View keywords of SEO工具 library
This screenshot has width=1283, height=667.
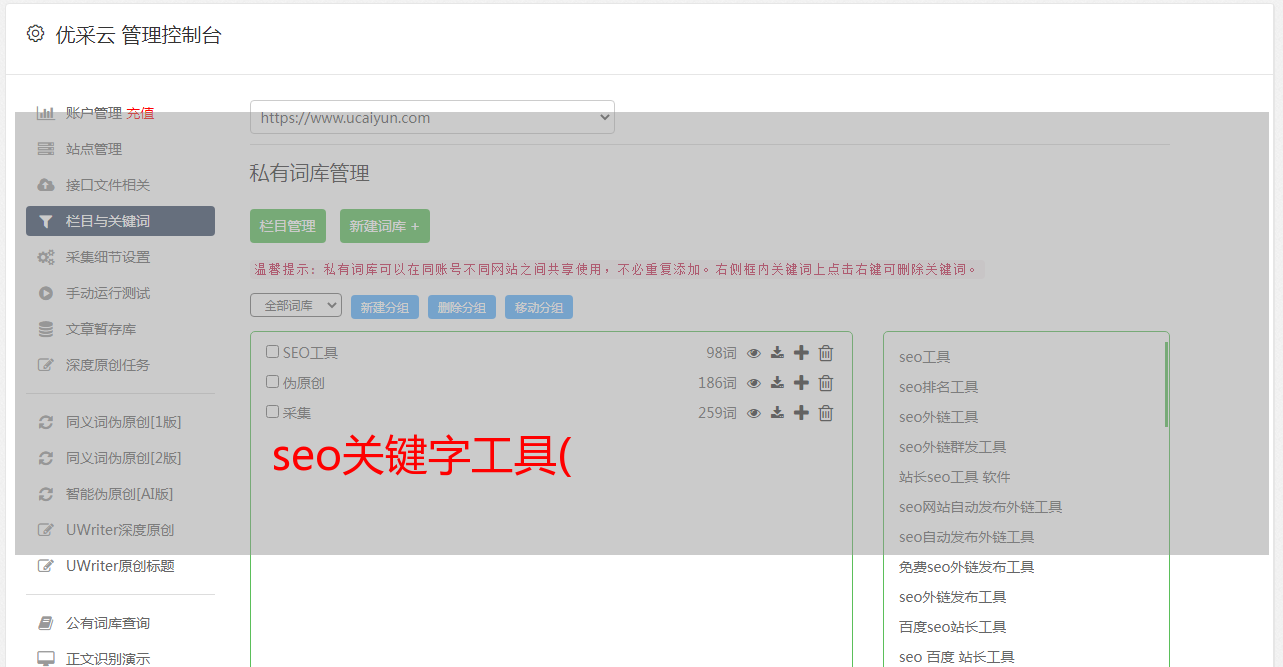(x=754, y=353)
